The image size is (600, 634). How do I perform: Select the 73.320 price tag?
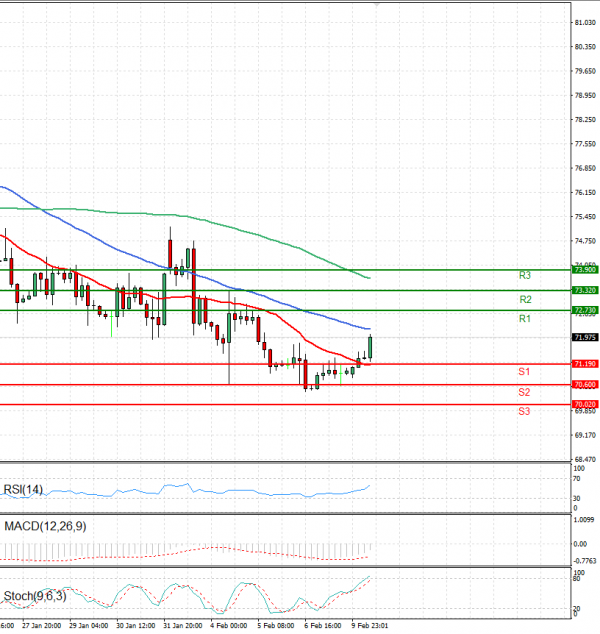(585, 290)
